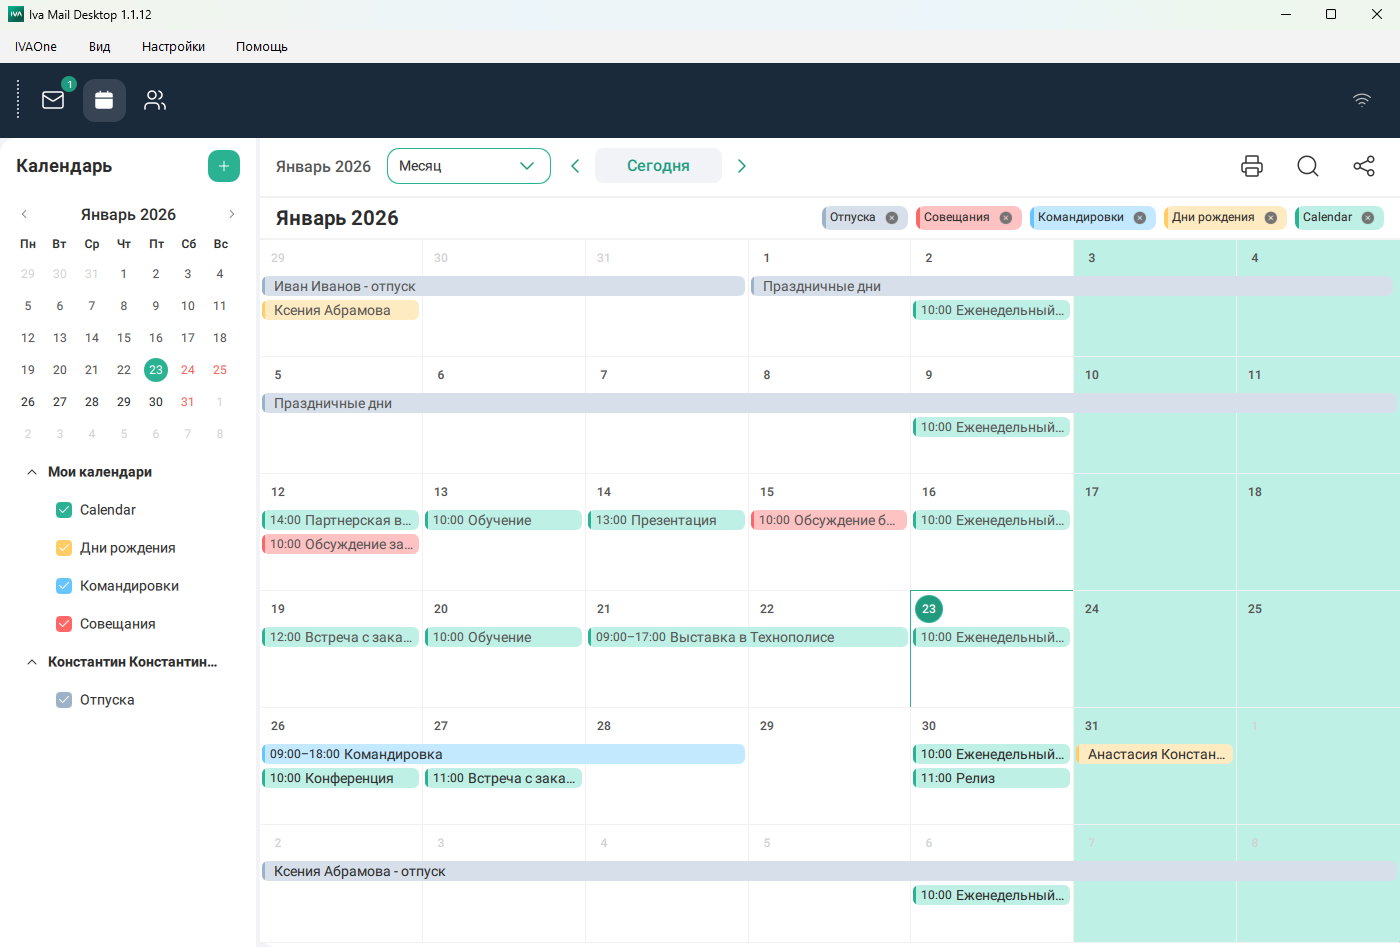Screen dimensions: 1400x947
Task: Open the Месяц view dropdown
Action: click(468, 166)
